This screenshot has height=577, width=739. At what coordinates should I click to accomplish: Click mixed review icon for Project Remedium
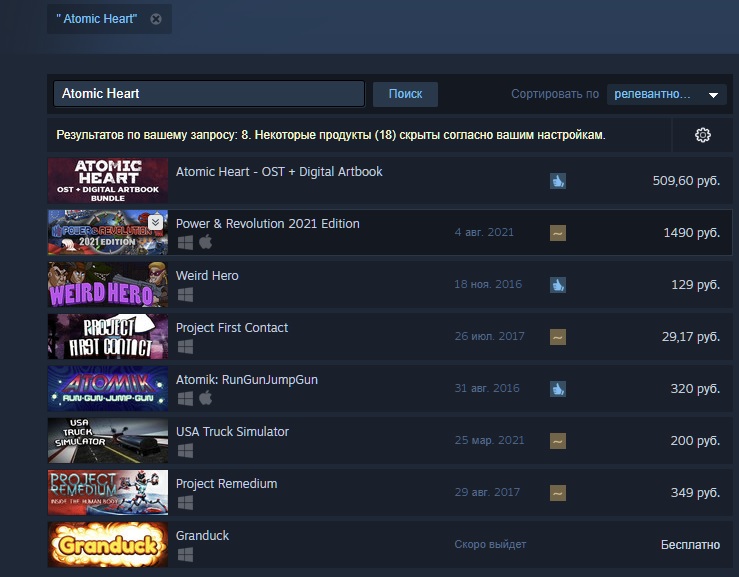558,493
